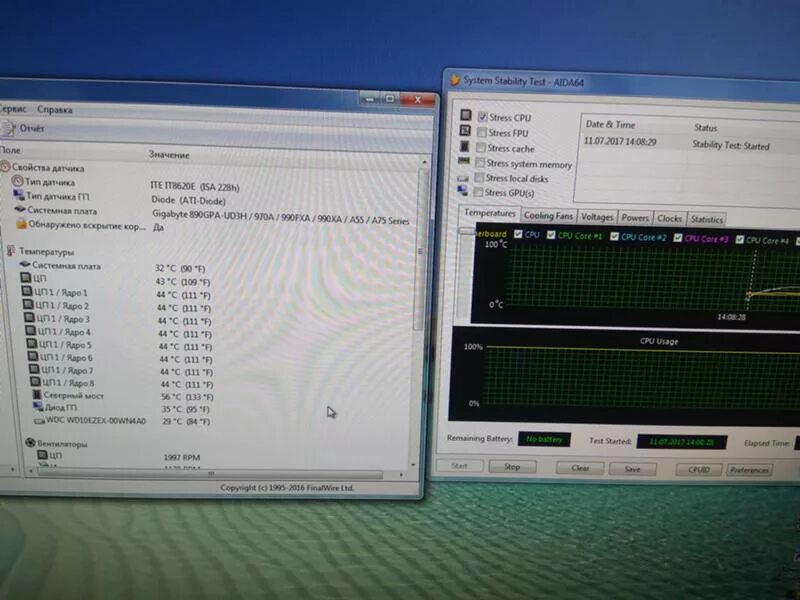Screen dimensions: 800x600
Task: Click the vertical scrollbar down arrow in sensor list
Action: tap(413, 465)
